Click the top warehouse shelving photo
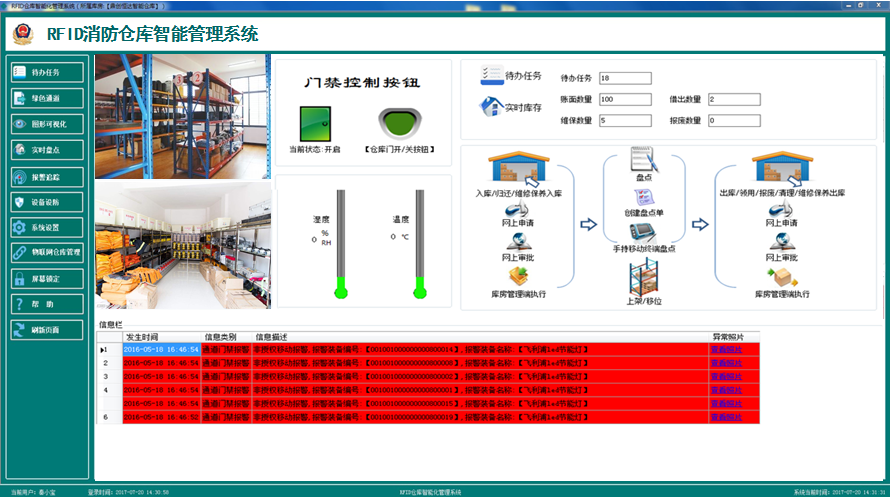The height and width of the screenshot is (498, 891). point(183,115)
